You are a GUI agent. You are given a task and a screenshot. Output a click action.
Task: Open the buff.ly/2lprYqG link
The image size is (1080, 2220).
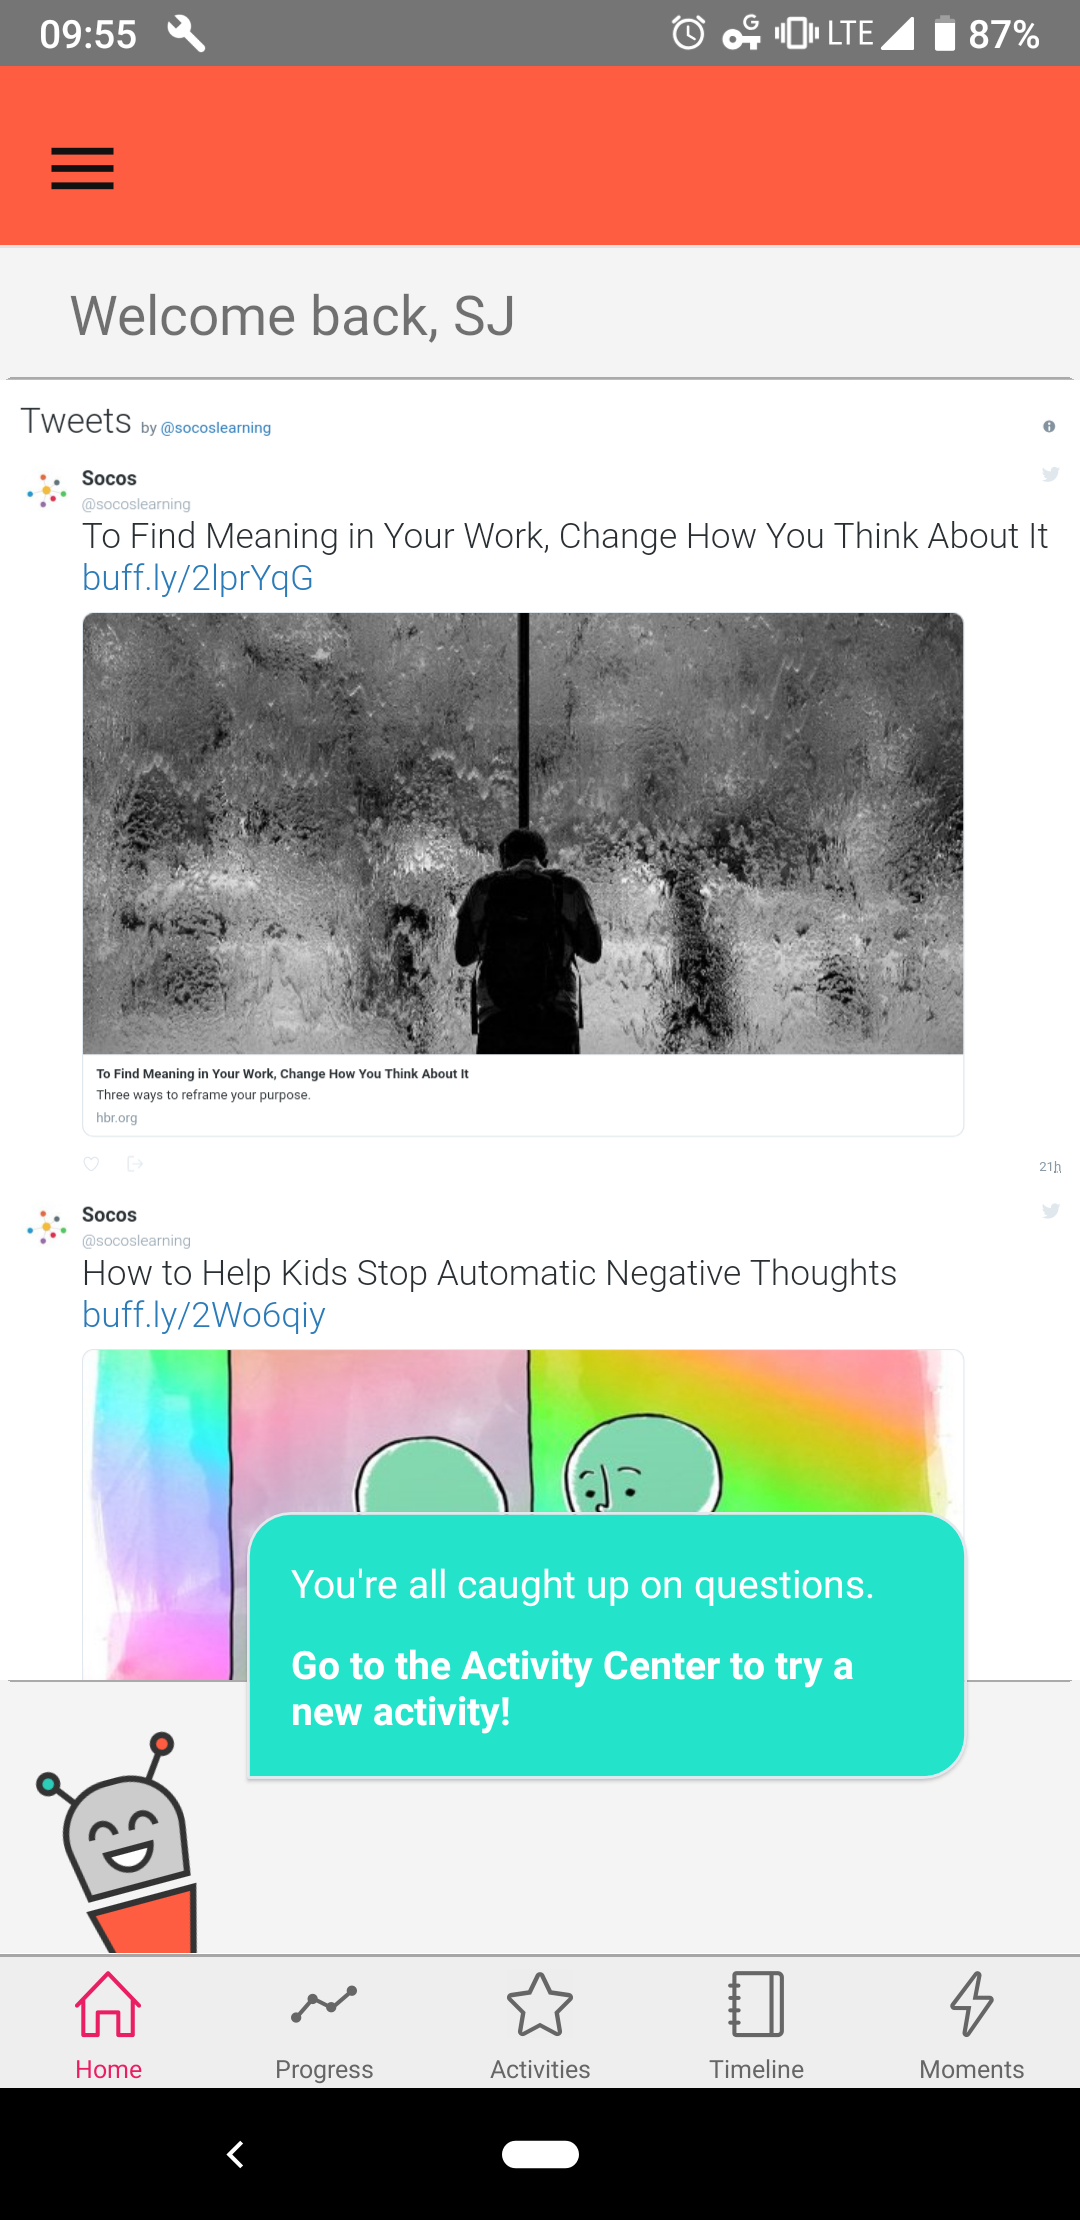click(x=198, y=578)
